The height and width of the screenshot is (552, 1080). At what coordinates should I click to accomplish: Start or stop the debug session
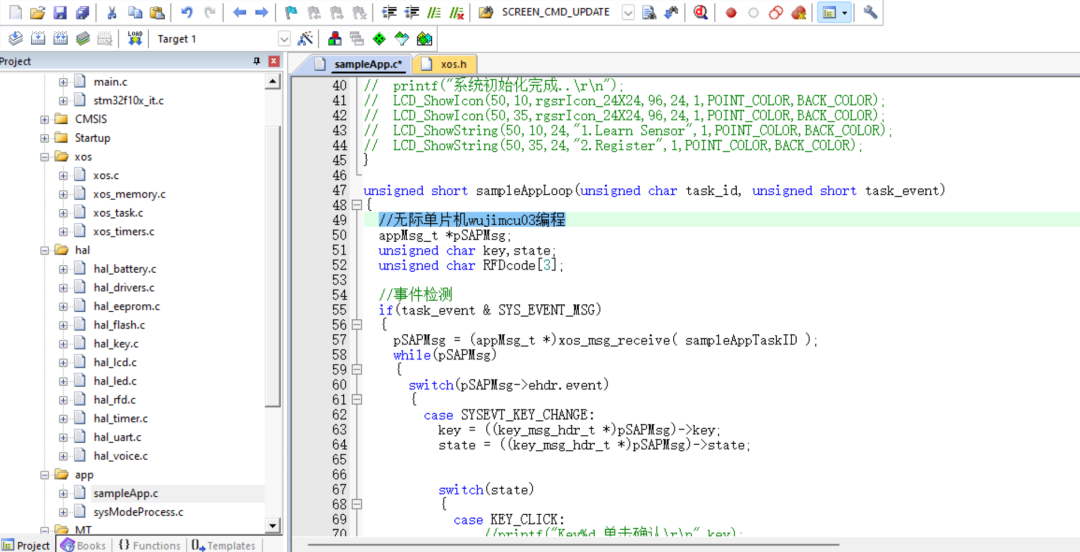pyautogui.click(x=701, y=12)
